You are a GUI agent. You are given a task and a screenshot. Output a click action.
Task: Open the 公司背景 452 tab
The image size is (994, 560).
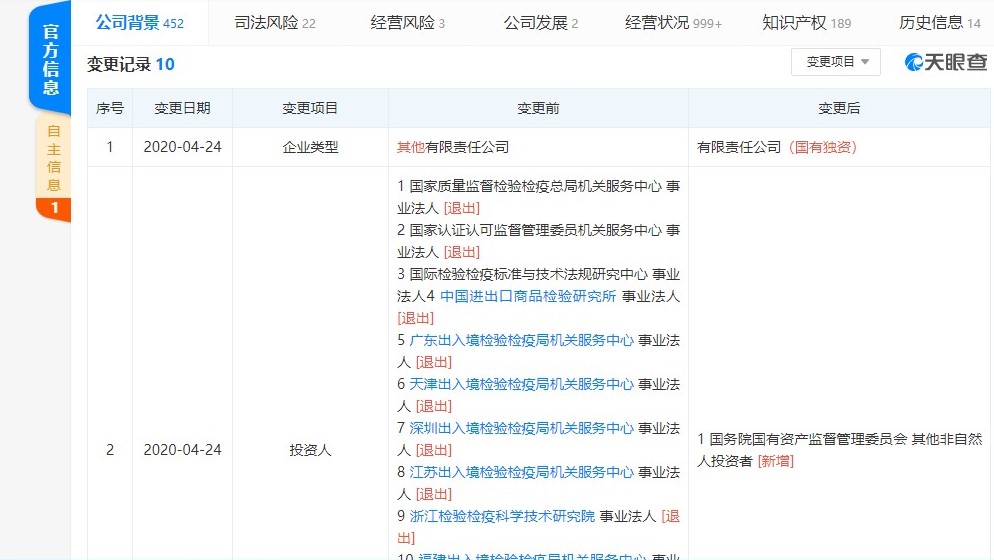point(139,23)
